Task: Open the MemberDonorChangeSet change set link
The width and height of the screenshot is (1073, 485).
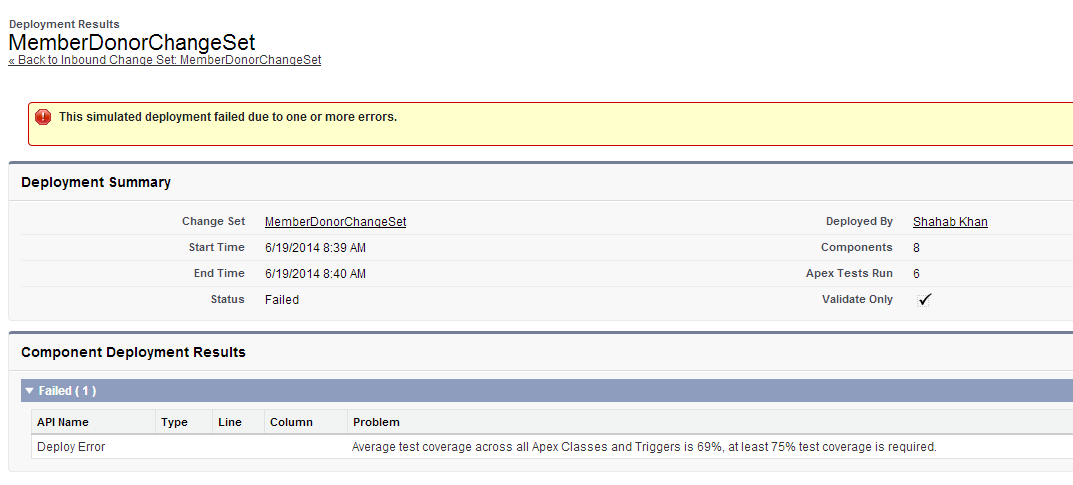Action: pyautogui.click(x=335, y=222)
